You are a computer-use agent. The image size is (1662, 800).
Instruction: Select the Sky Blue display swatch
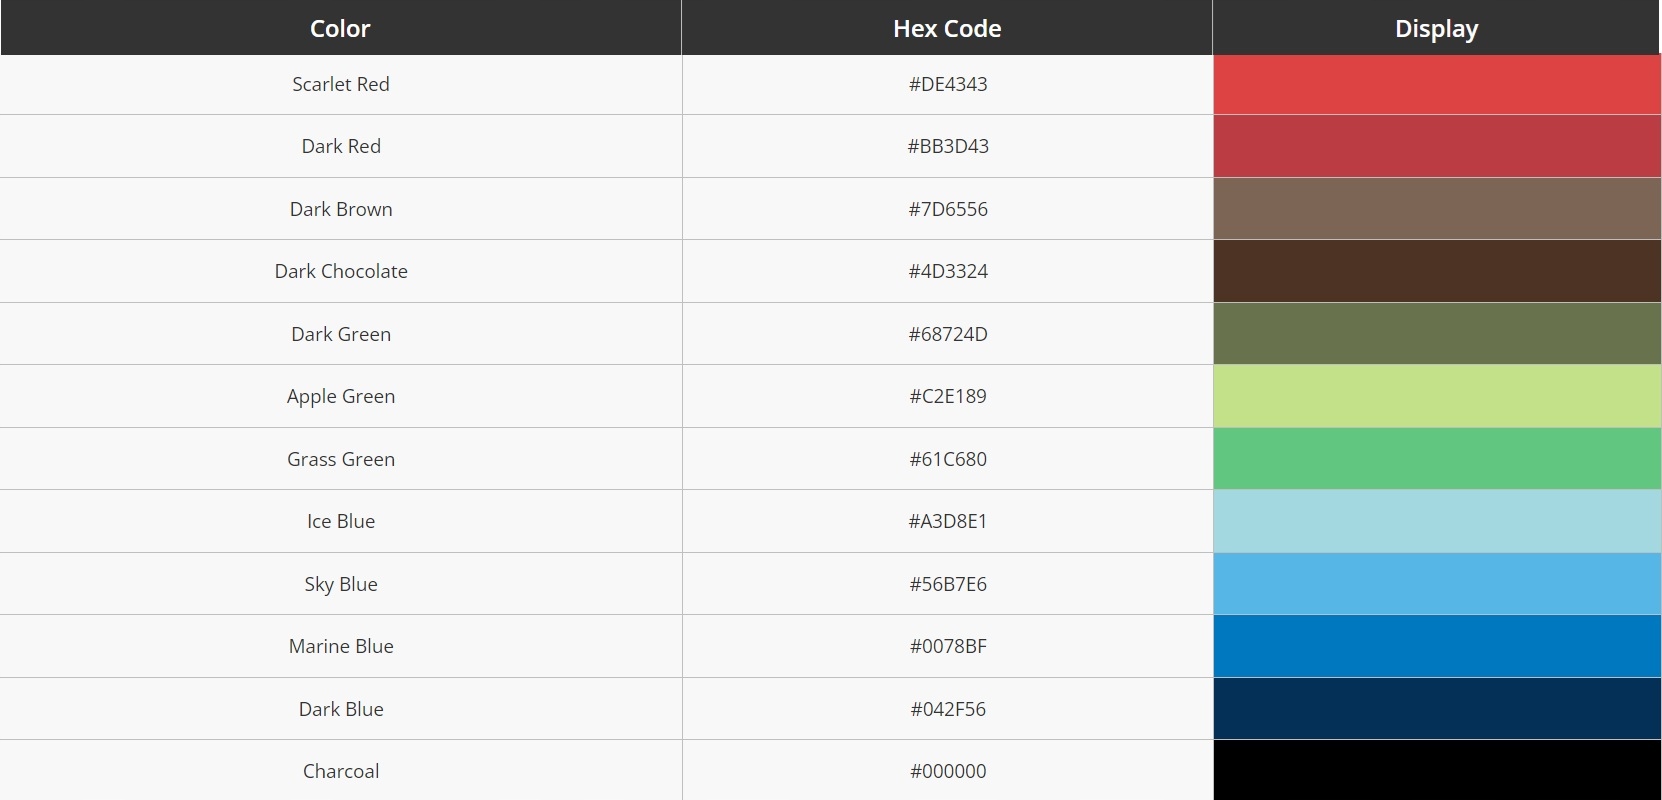pos(1436,584)
